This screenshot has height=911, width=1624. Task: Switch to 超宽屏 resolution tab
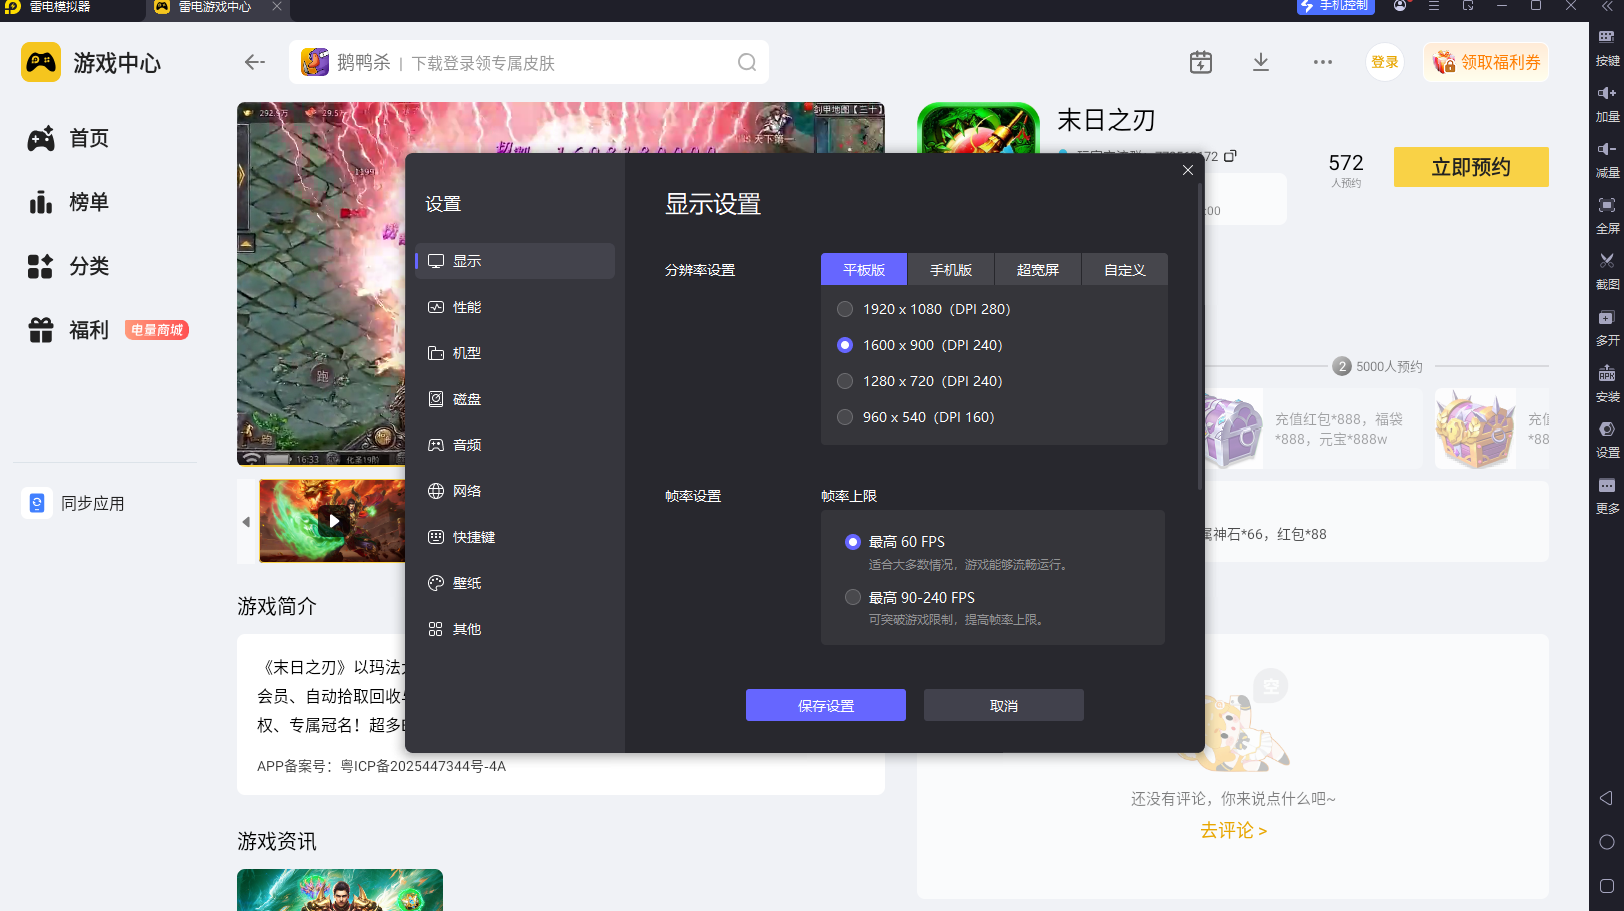click(x=1038, y=270)
